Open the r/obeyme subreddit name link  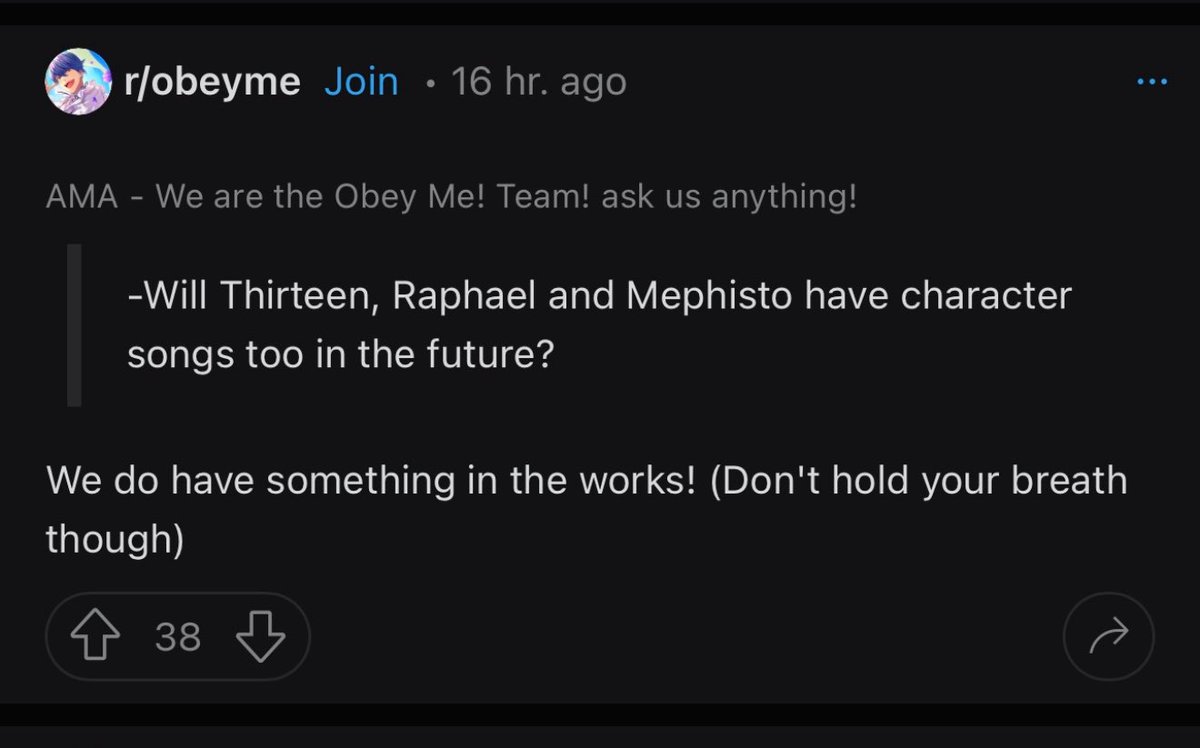[213, 82]
